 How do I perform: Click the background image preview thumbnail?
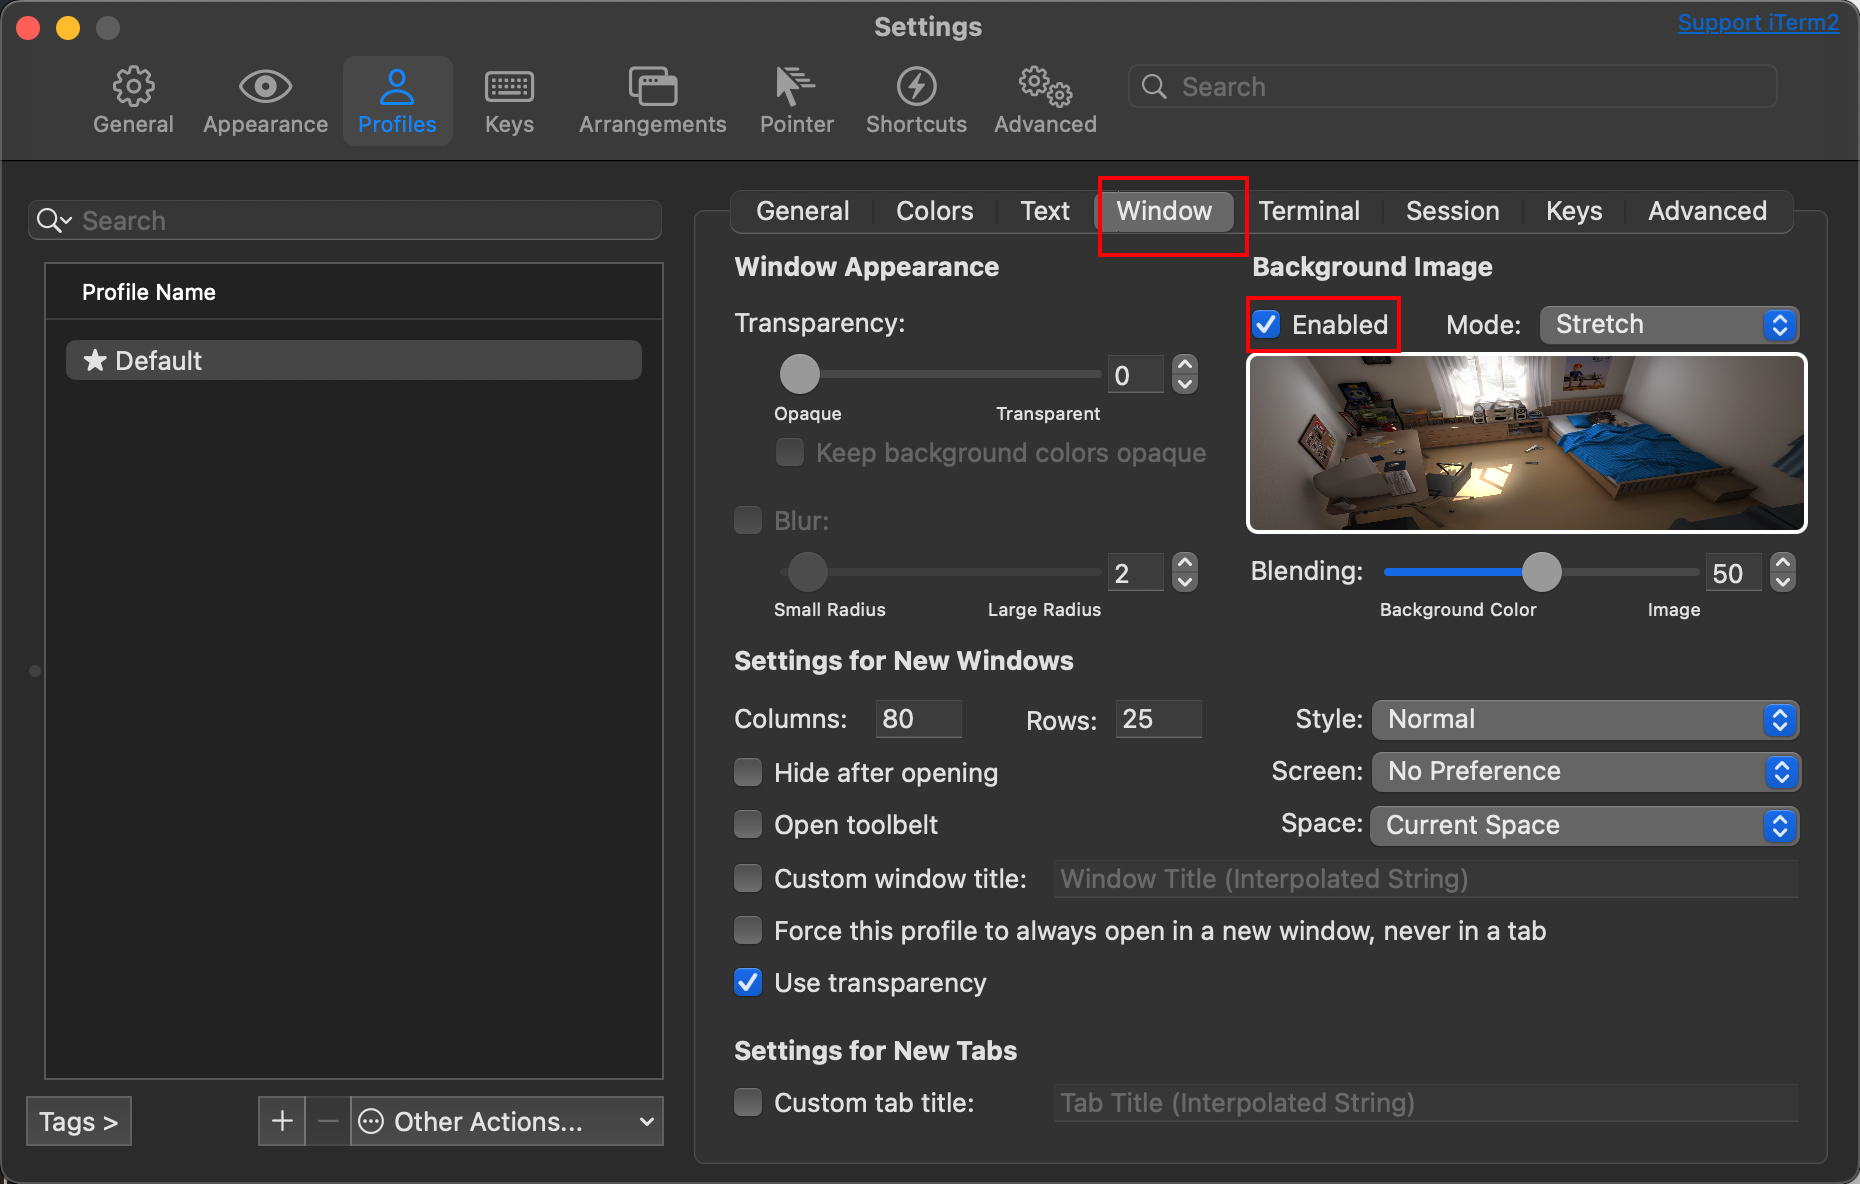point(1526,443)
